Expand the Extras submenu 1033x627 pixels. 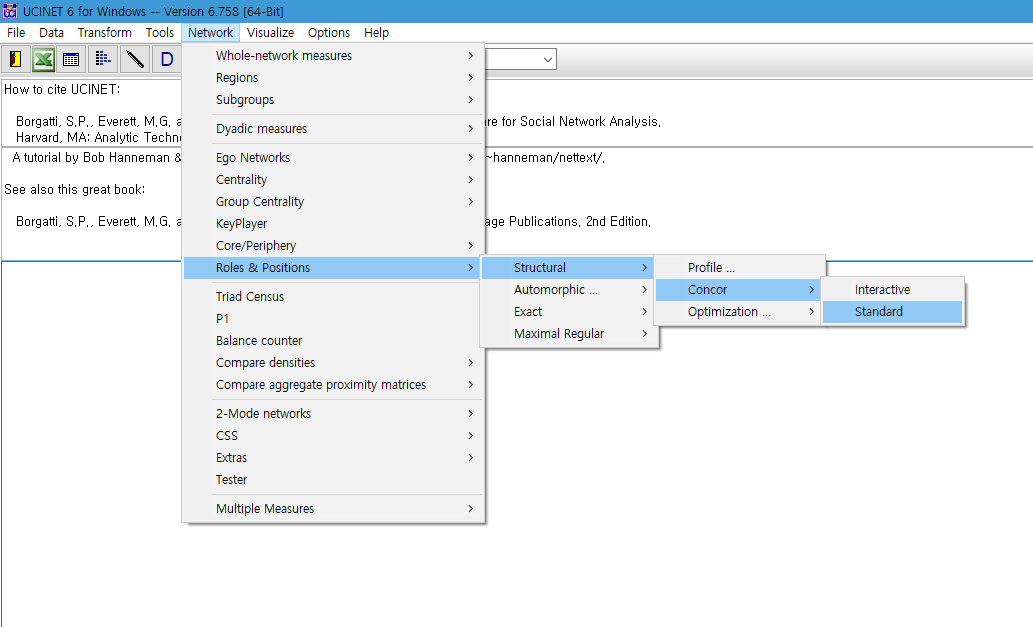(x=333, y=458)
